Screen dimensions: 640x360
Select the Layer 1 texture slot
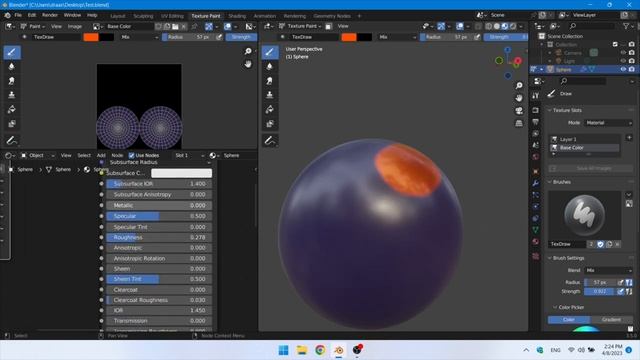pyautogui.click(x=584, y=139)
